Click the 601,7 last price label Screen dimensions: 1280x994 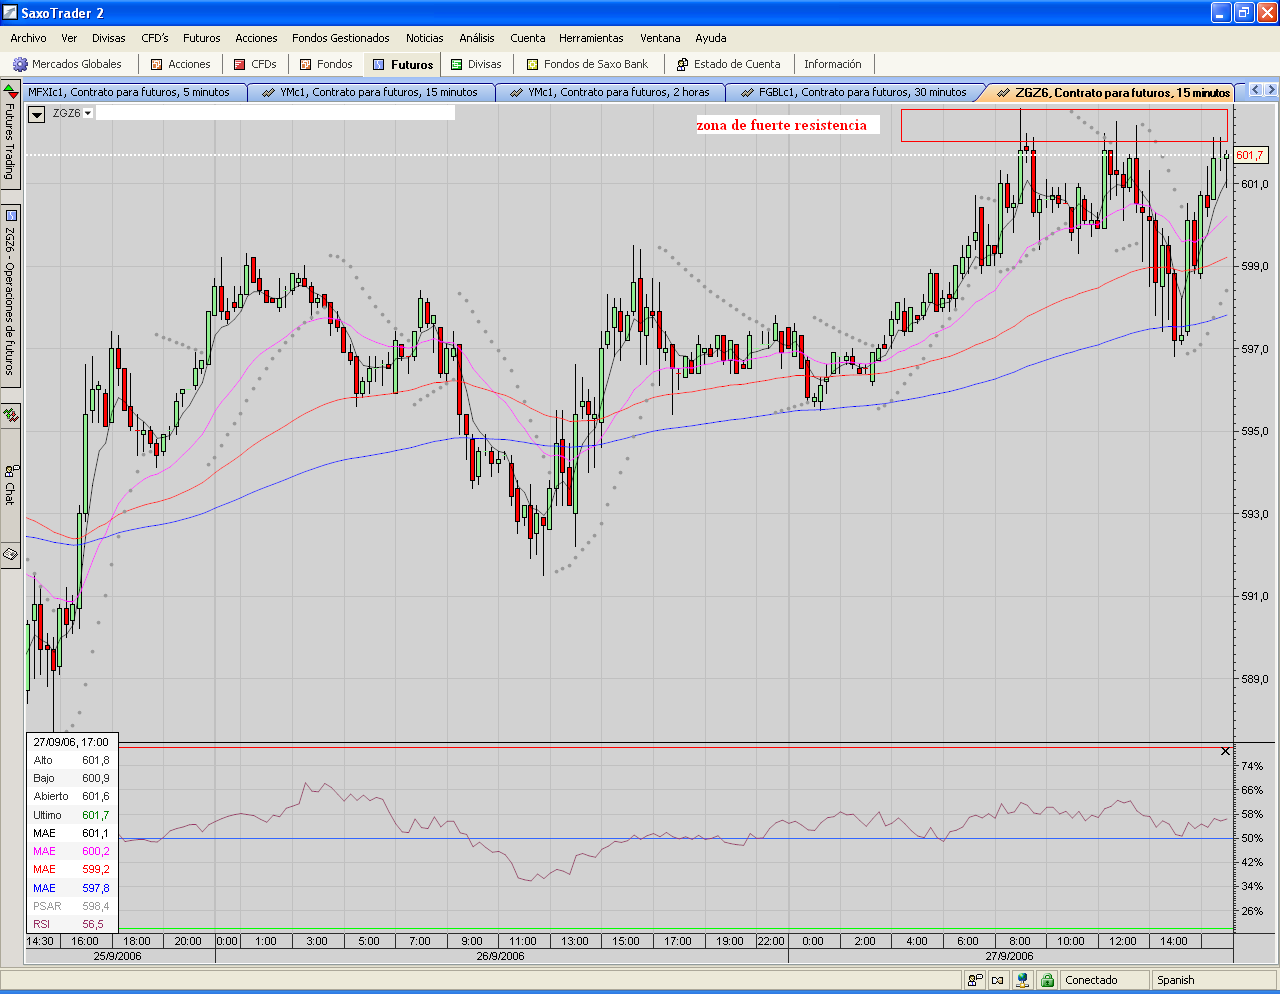(1250, 155)
